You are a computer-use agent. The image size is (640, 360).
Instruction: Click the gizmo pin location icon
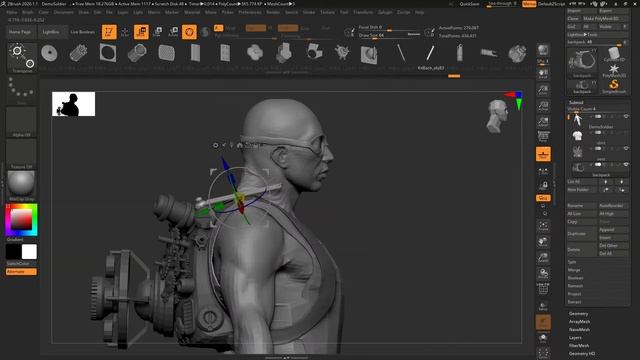pyautogui.click(x=231, y=145)
